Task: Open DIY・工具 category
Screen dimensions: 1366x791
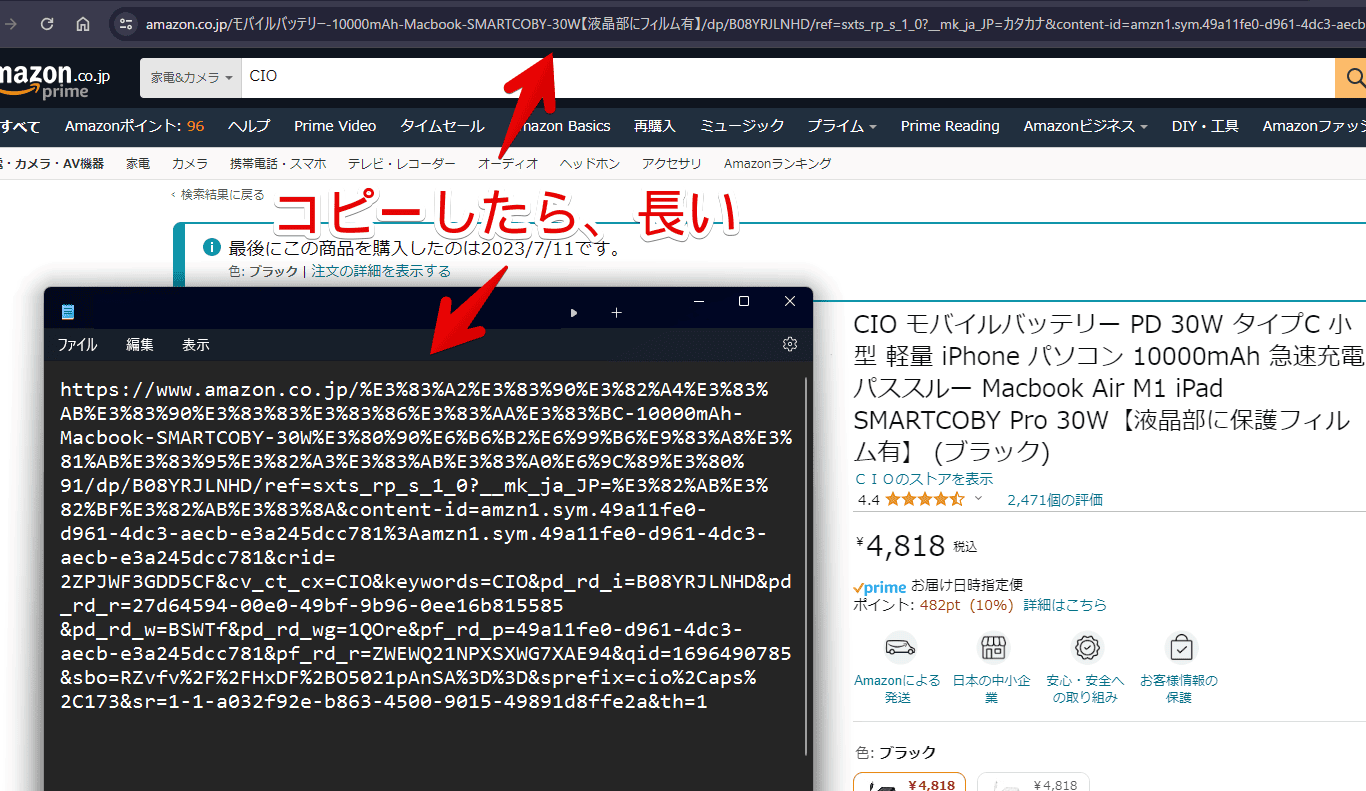Action: point(1205,126)
